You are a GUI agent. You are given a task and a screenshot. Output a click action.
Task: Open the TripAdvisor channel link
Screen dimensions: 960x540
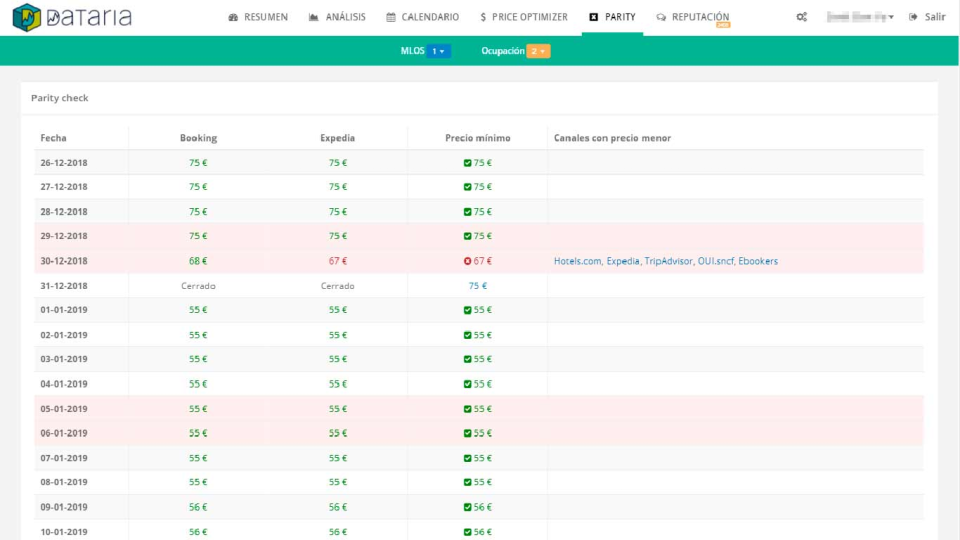[668, 261]
